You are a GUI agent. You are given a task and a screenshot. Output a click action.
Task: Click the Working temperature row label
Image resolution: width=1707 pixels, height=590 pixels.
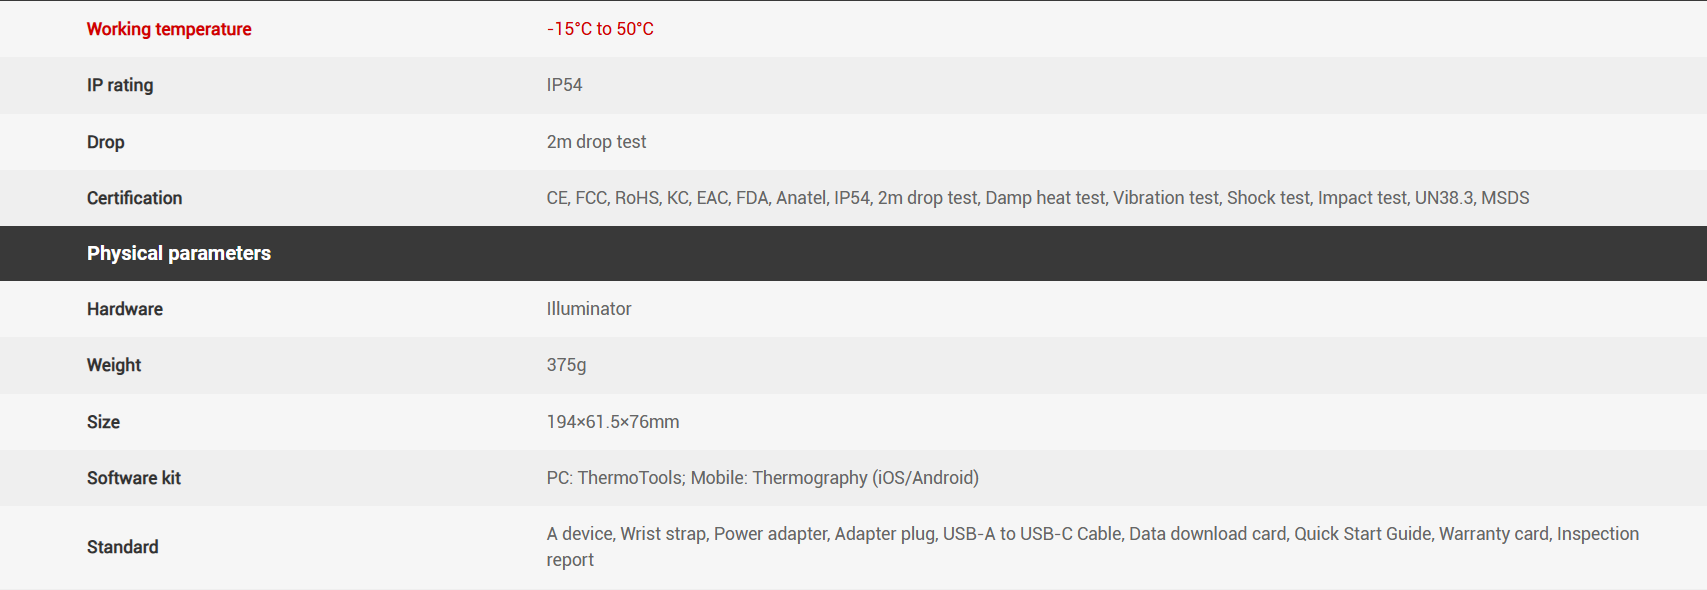tap(169, 29)
